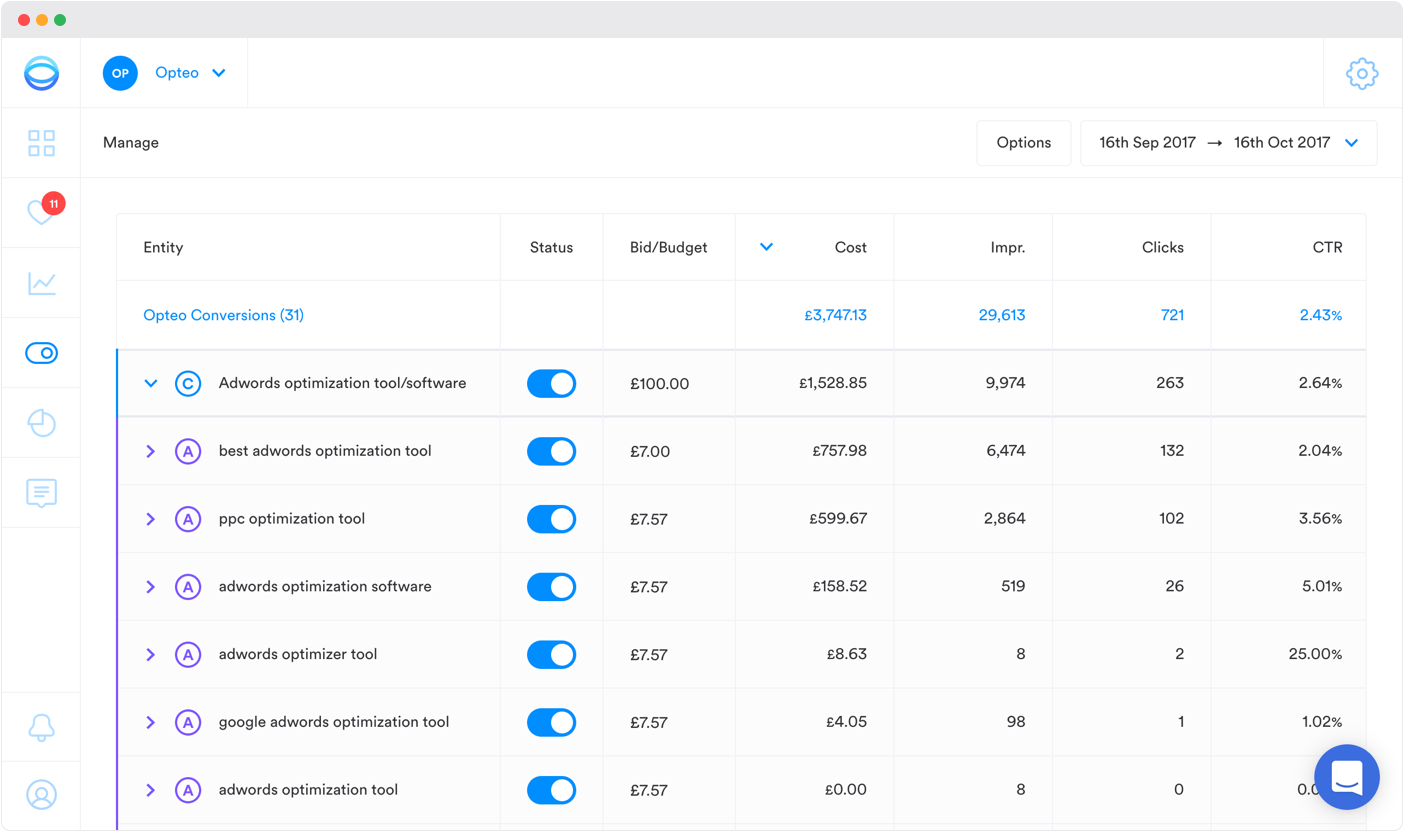The image size is (1404, 832).
Task: Click the text google adwords optimization tool
Action: click(334, 722)
